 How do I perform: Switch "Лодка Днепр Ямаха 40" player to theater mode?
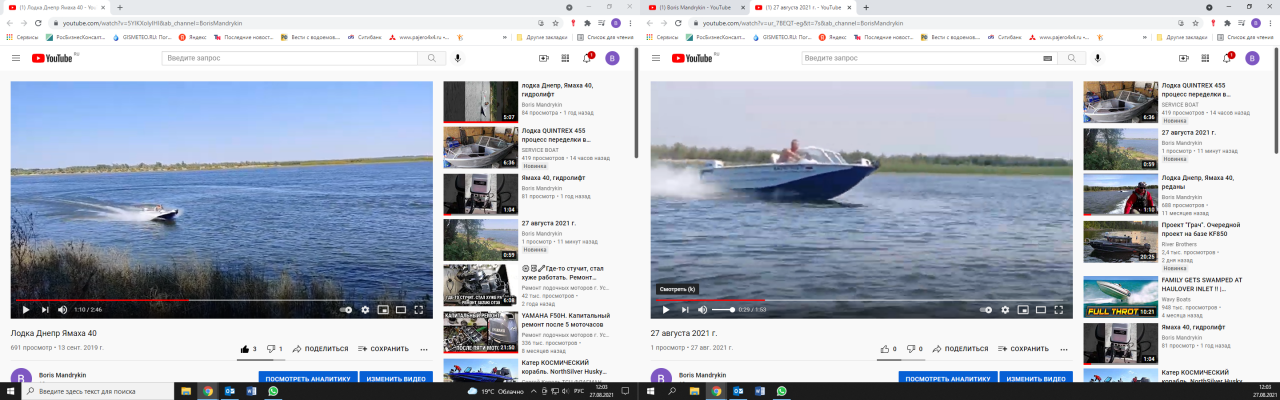coord(401,310)
